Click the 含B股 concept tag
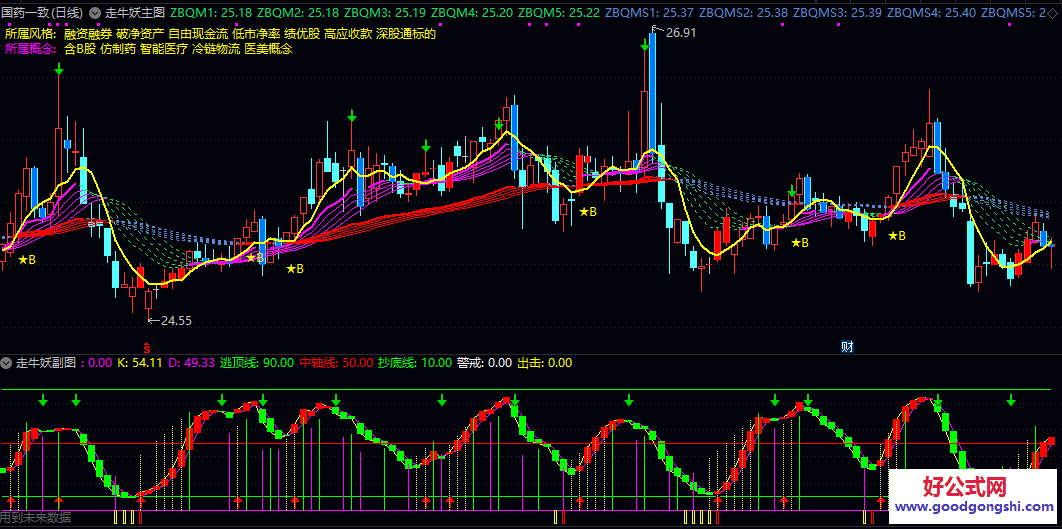The width and height of the screenshot is (1062, 529). click(x=80, y=49)
